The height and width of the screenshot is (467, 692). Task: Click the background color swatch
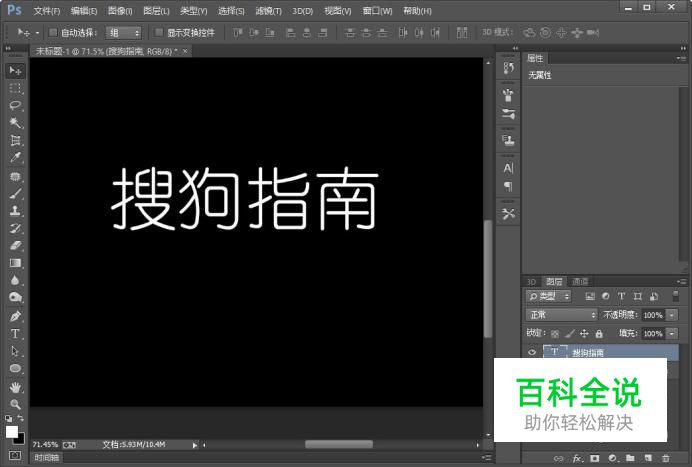pos(21,440)
